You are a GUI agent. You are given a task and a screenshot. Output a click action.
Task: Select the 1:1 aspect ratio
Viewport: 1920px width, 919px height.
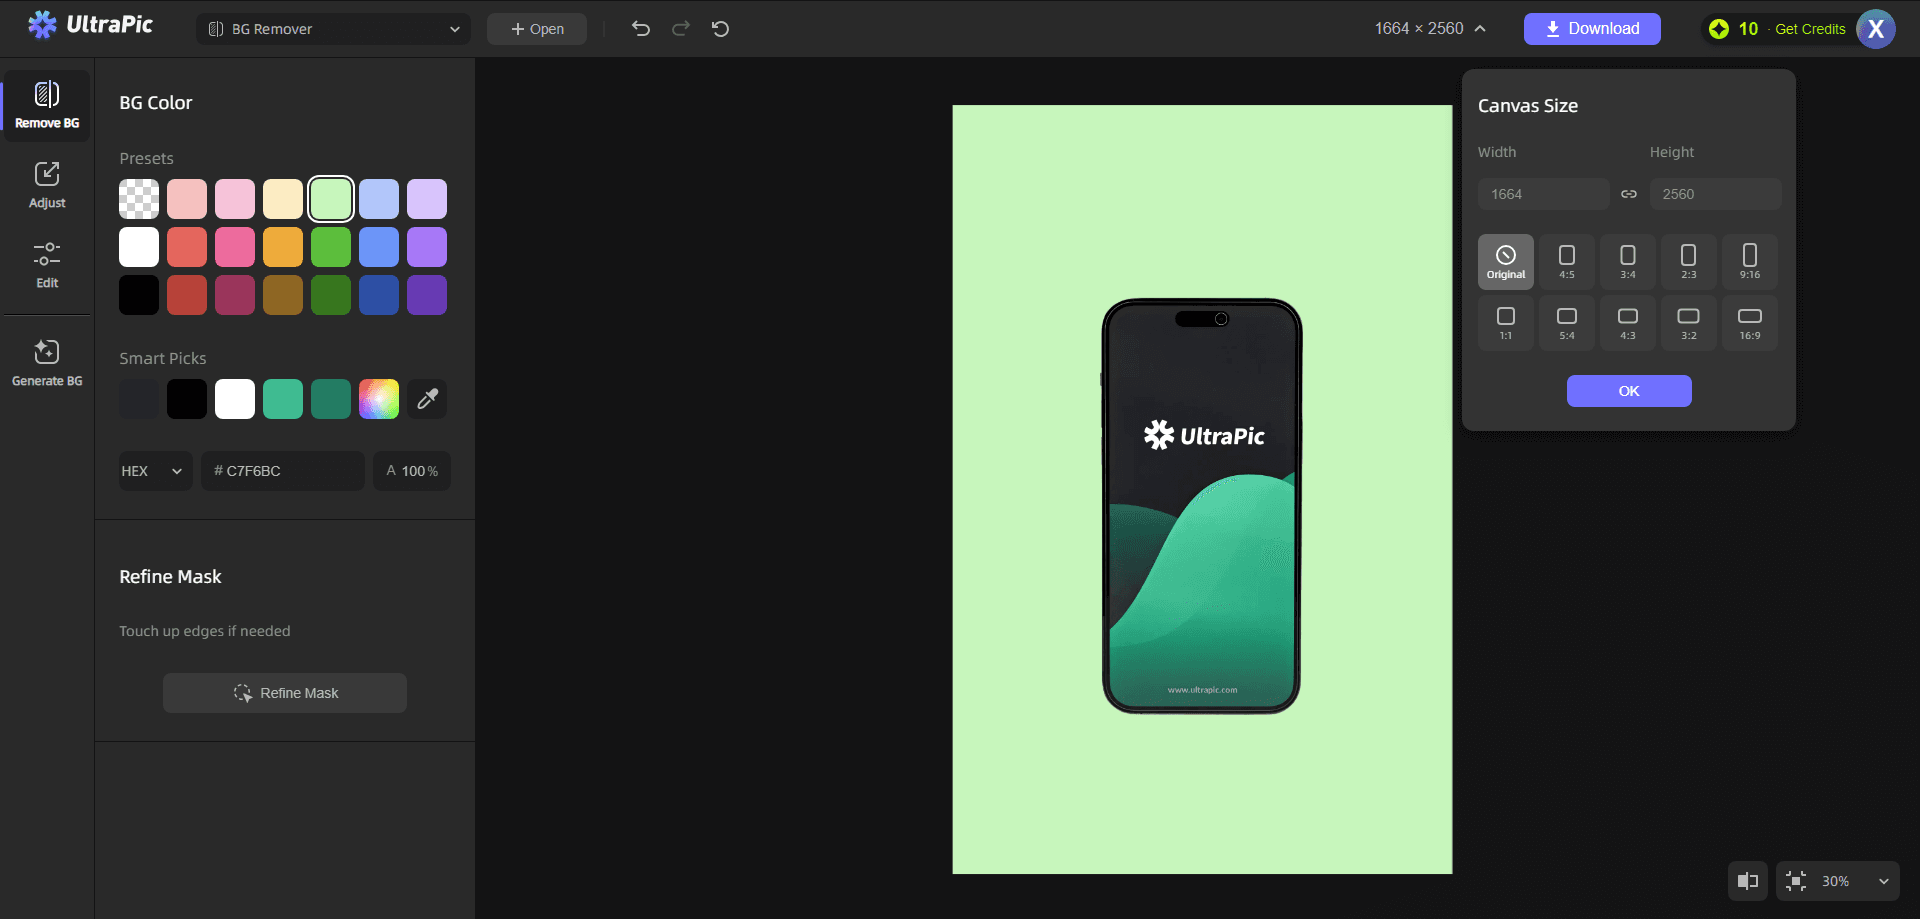1506,323
